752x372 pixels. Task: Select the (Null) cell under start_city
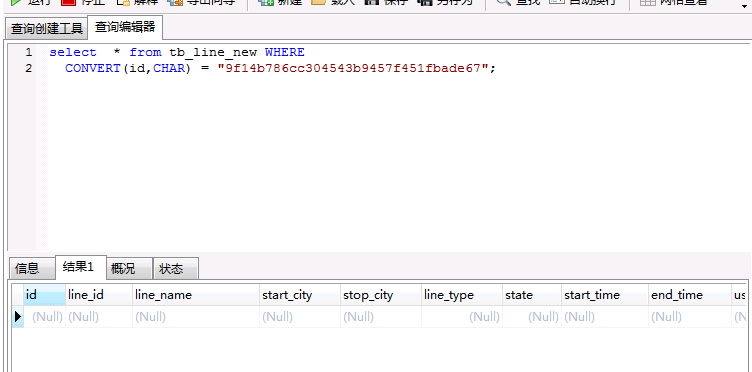(x=300, y=317)
